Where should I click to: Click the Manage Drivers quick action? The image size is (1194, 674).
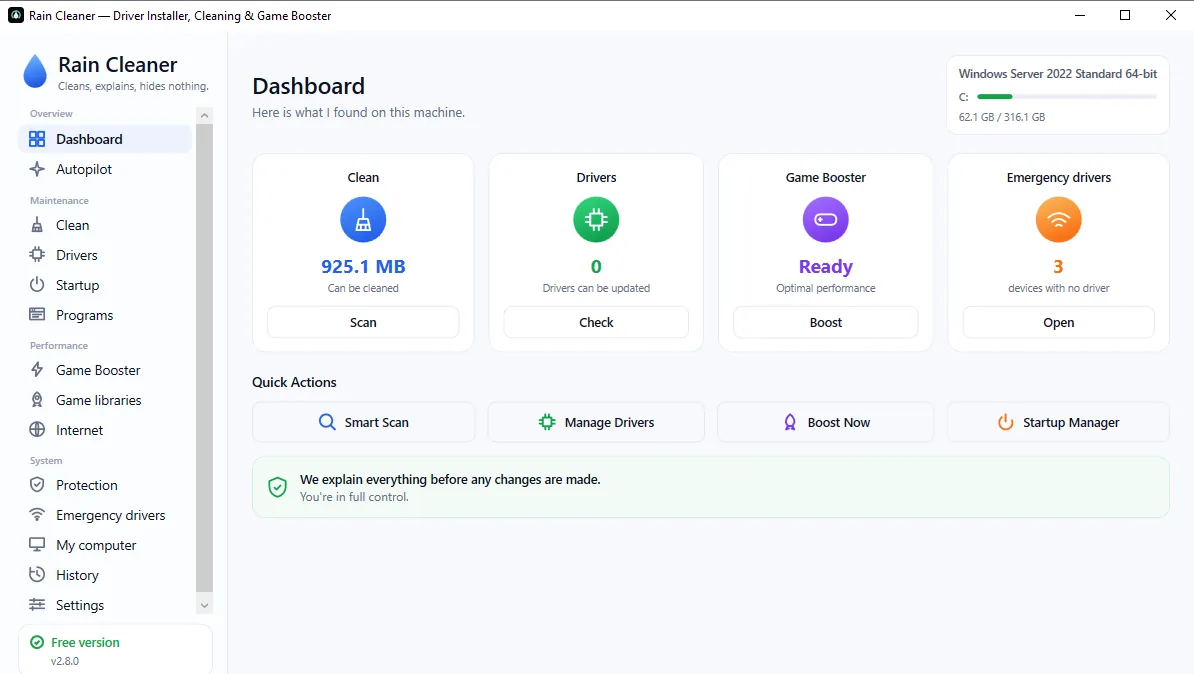596,422
